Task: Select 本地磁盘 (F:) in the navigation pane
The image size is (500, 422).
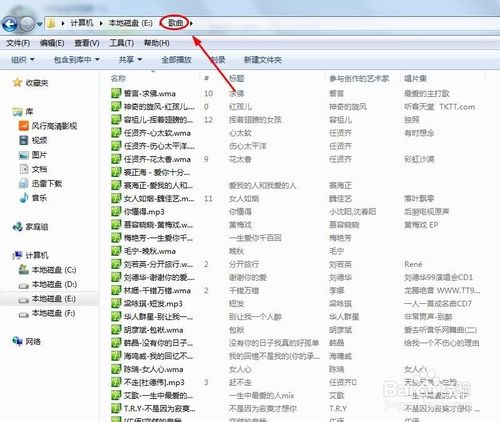Action: (53, 313)
